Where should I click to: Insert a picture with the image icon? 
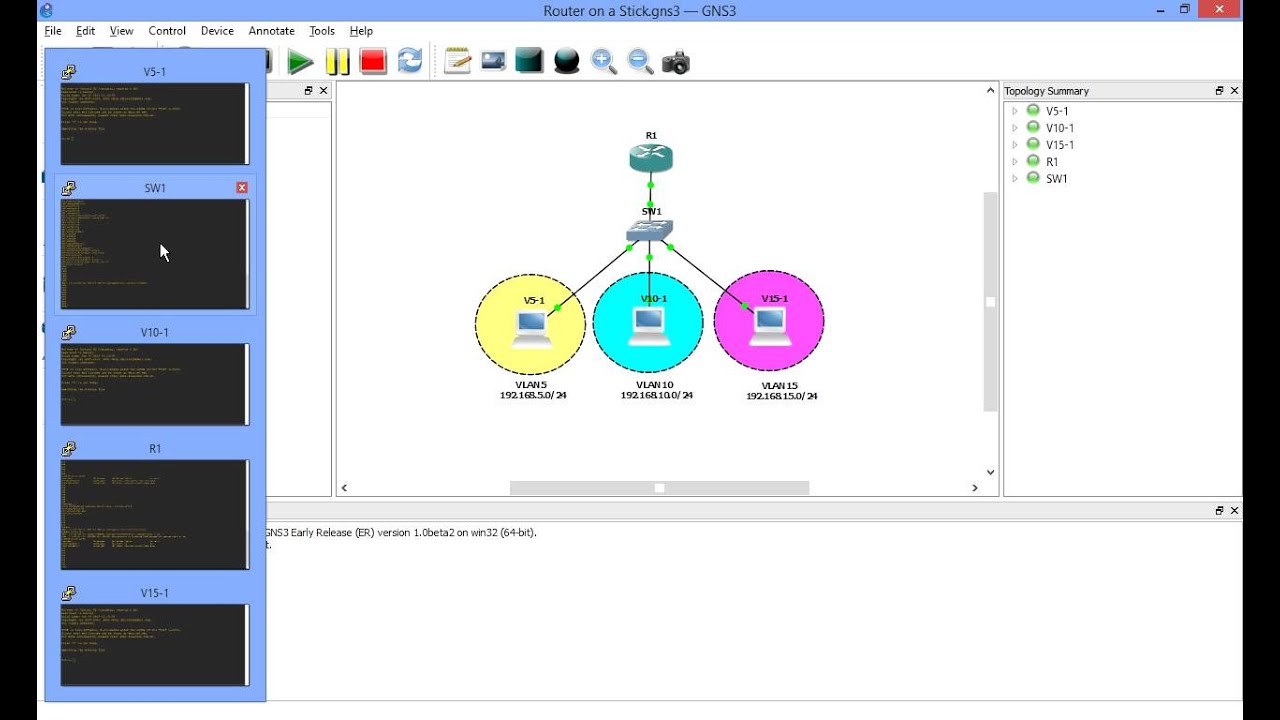493,61
